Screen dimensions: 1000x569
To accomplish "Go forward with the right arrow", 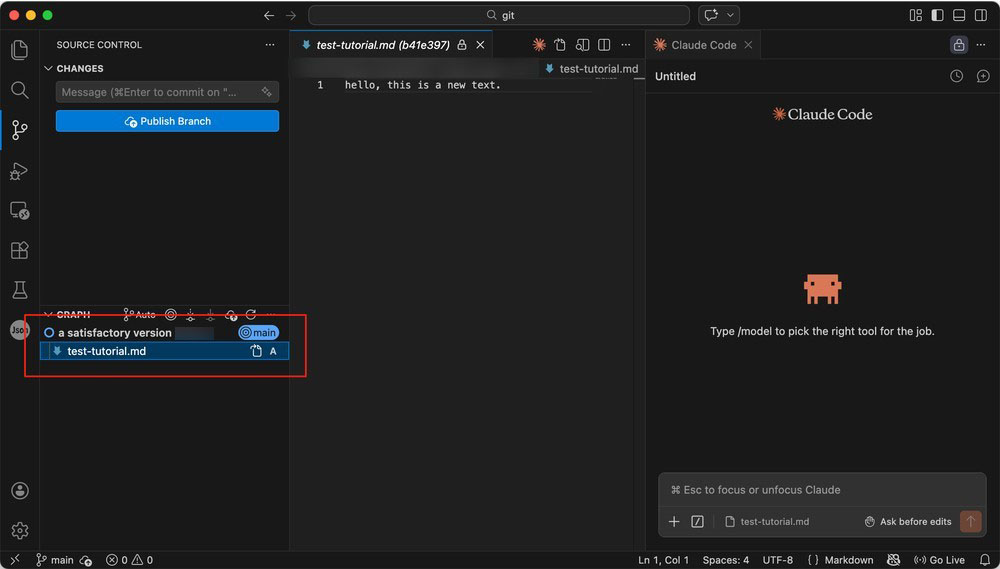I will (291, 15).
